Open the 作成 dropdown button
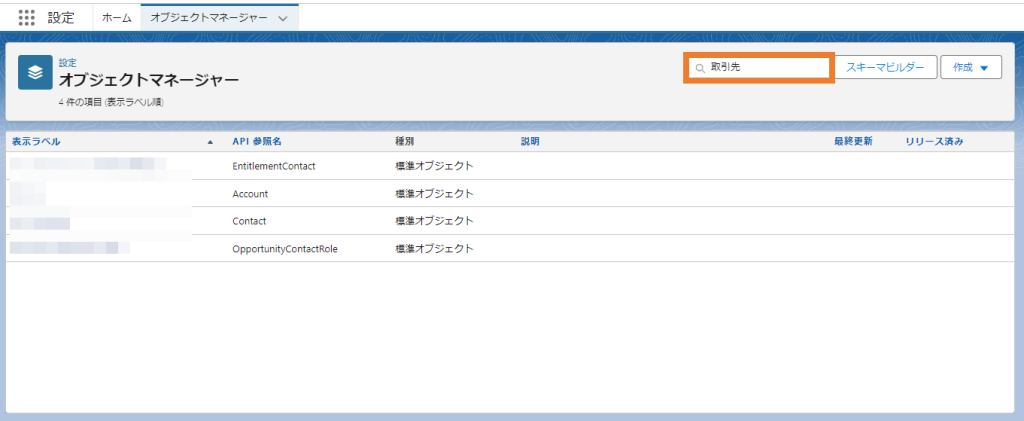Screen dimensions: 1024x421 click(971, 67)
